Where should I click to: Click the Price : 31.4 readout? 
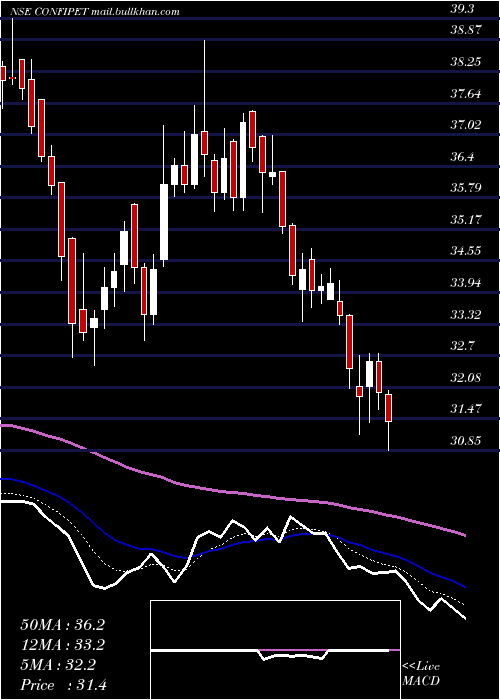coord(63,685)
